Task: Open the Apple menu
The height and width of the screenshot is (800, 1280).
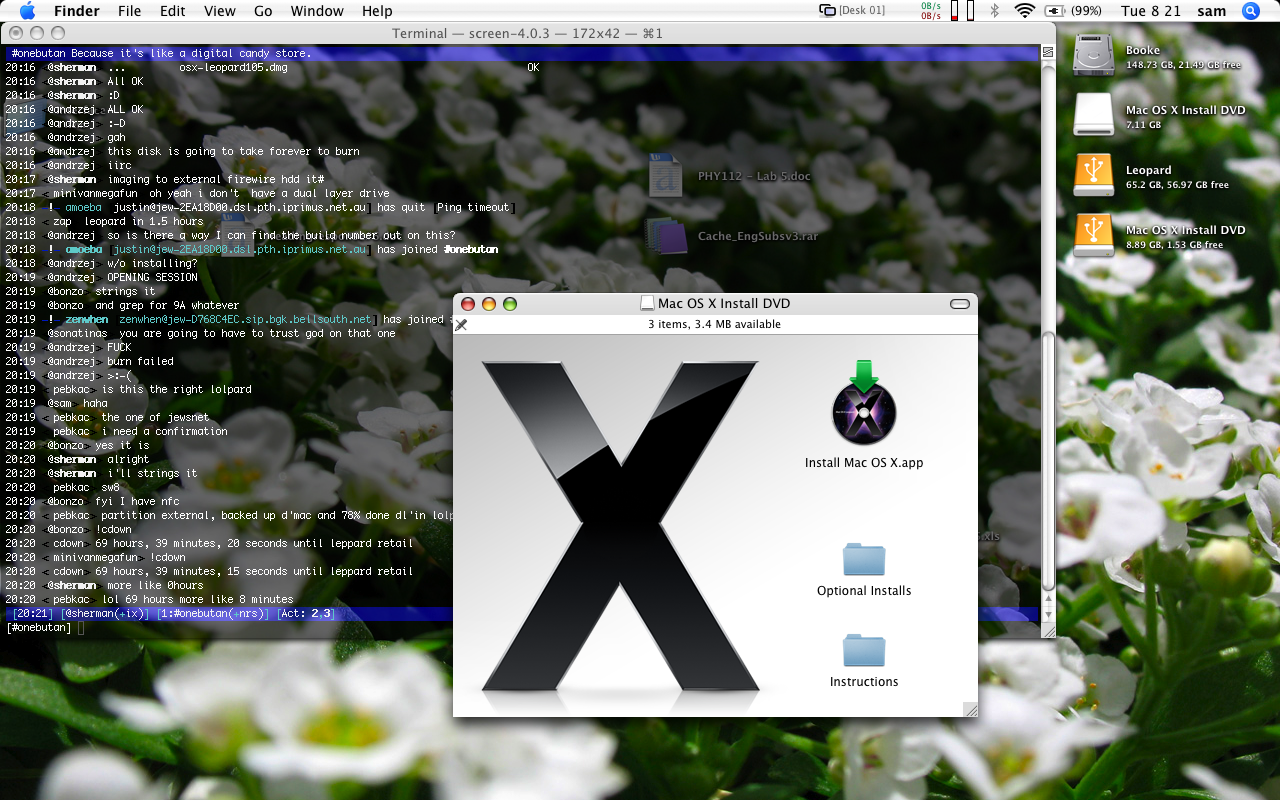Action: (x=27, y=11)
